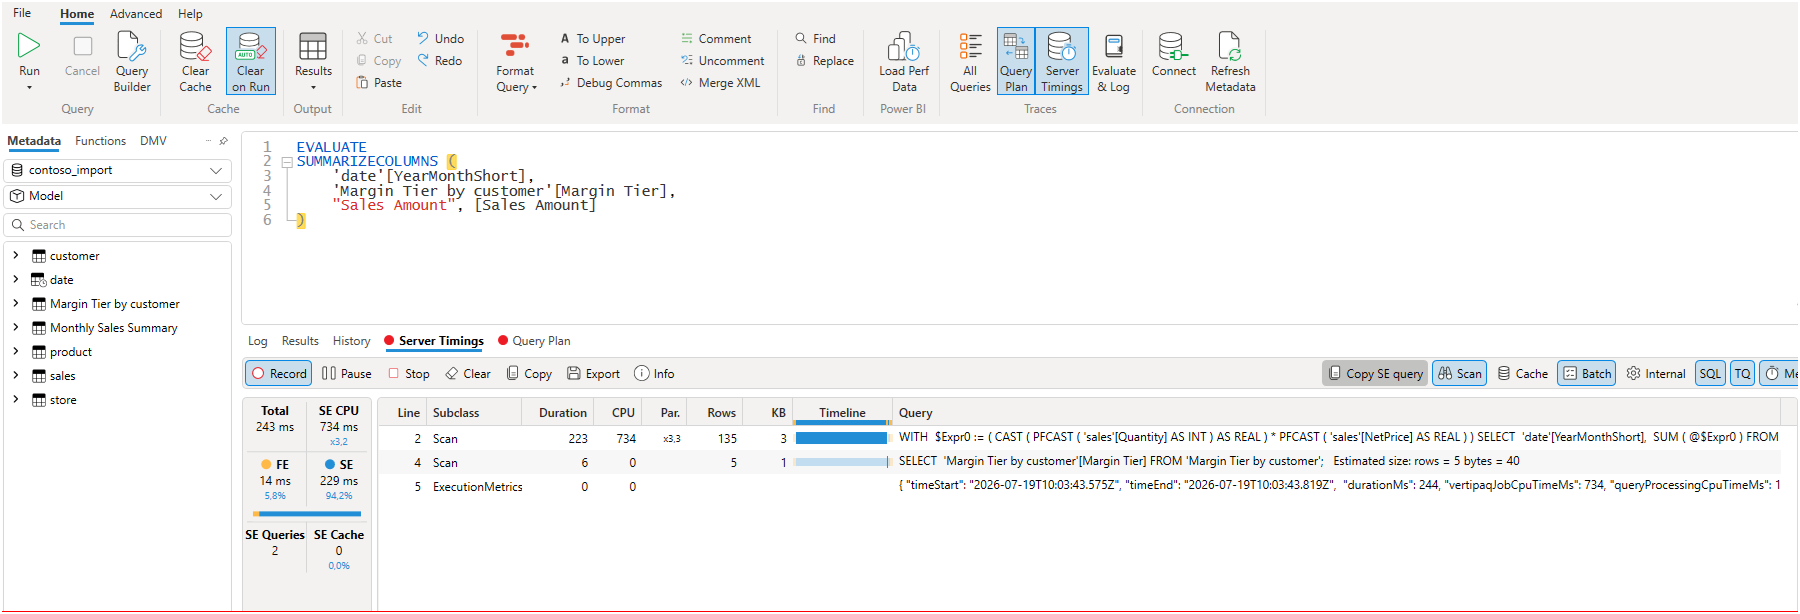Comment the selected lines
Viewport: 1800px width, 614px height.
tap(716, 39)
